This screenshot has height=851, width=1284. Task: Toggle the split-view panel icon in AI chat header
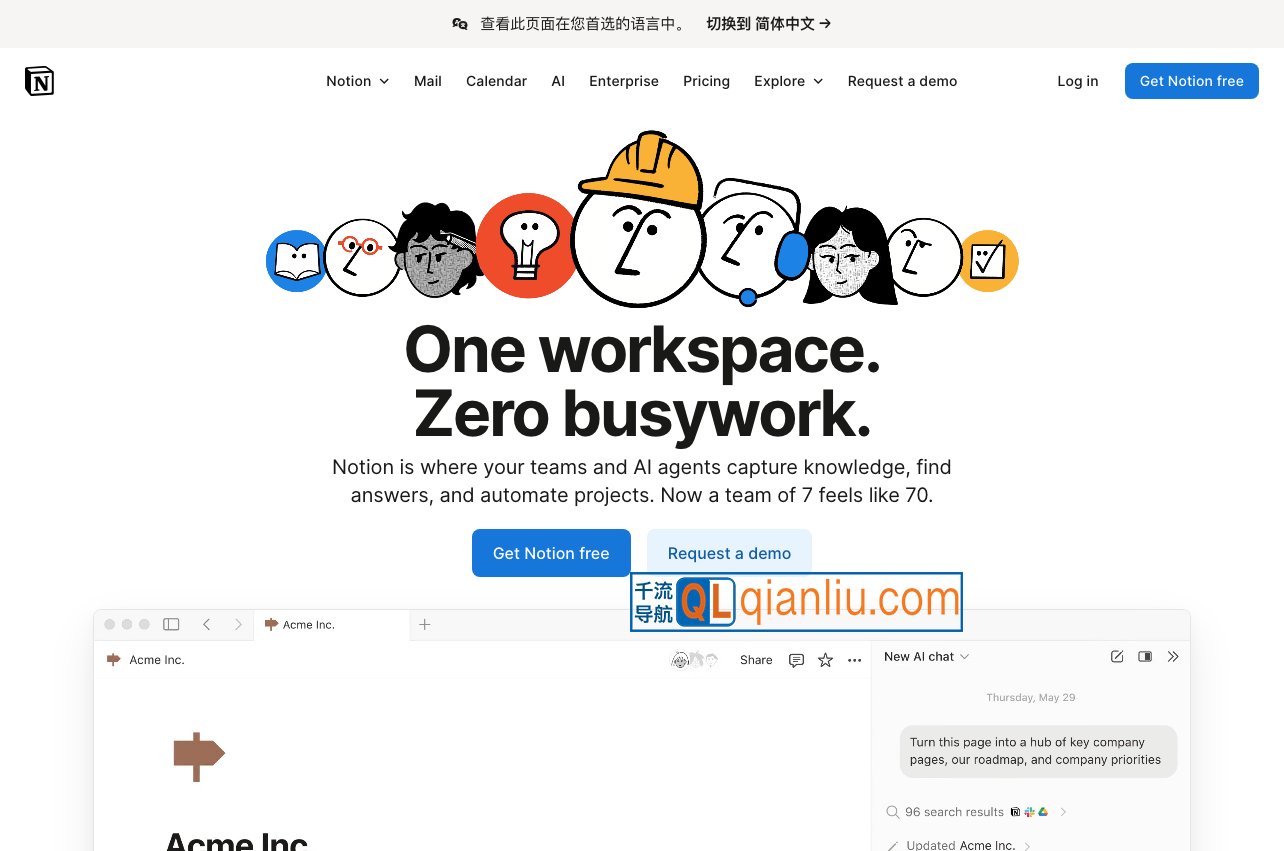tap(1145, 656)
